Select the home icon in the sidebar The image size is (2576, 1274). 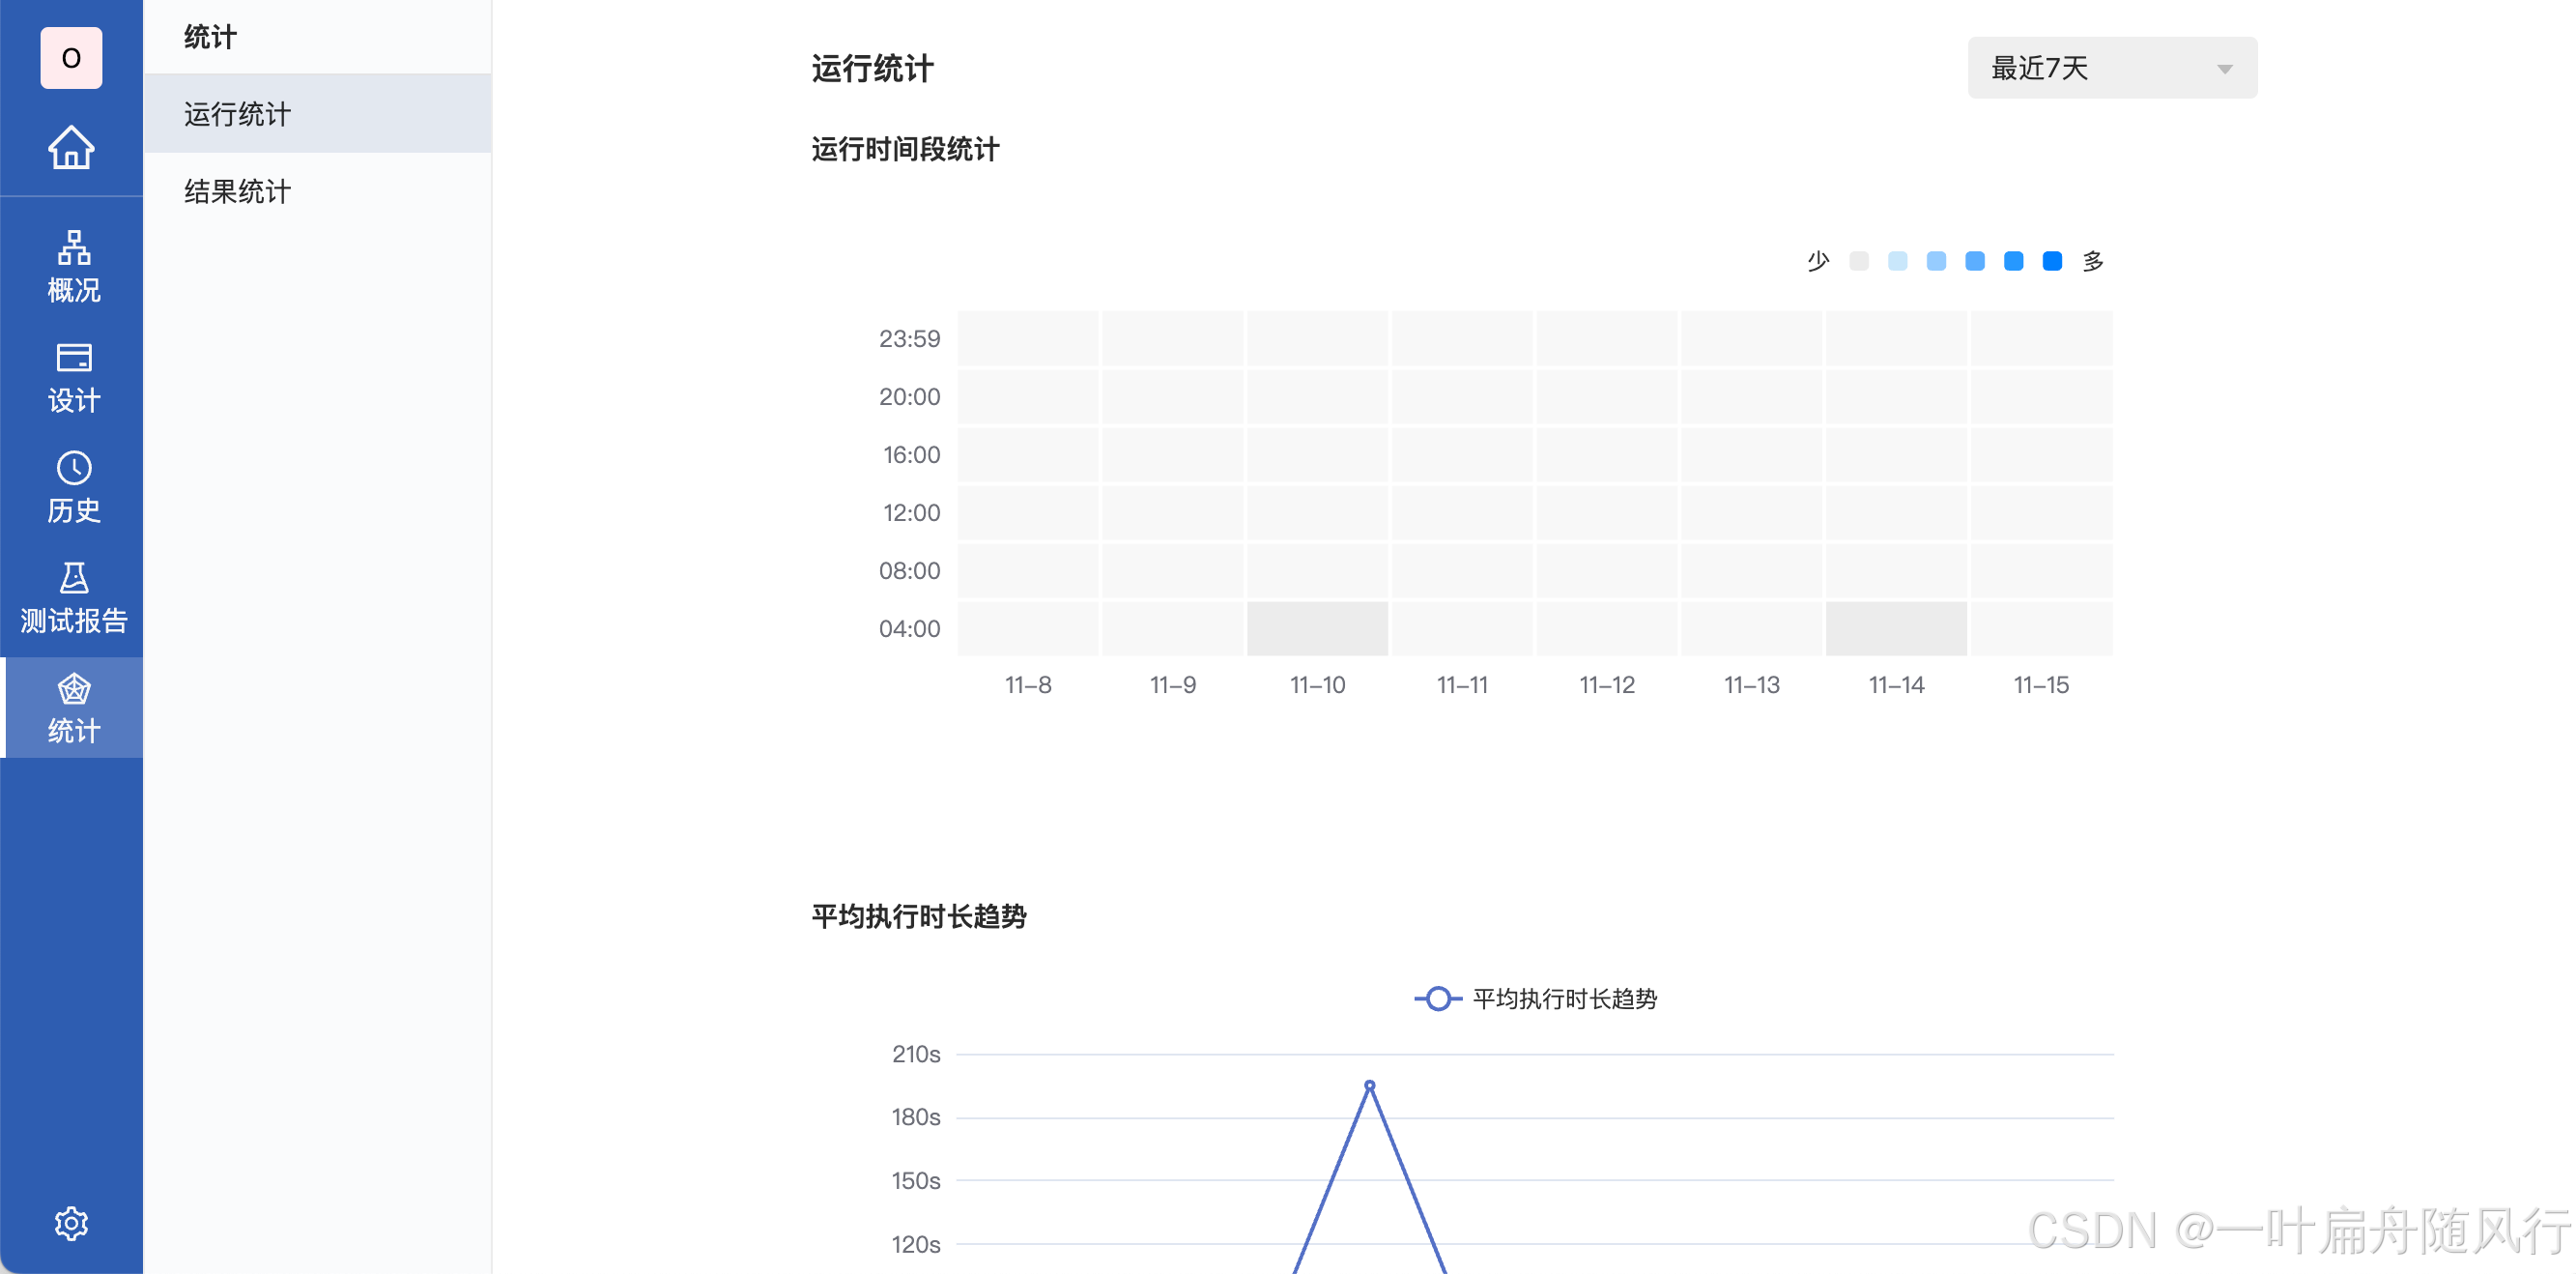tap(71, 148)
